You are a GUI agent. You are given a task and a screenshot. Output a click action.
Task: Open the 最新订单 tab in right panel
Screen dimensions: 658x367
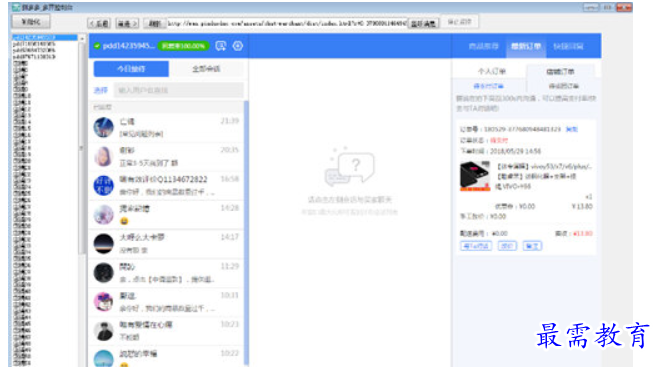tap(526, 46)
